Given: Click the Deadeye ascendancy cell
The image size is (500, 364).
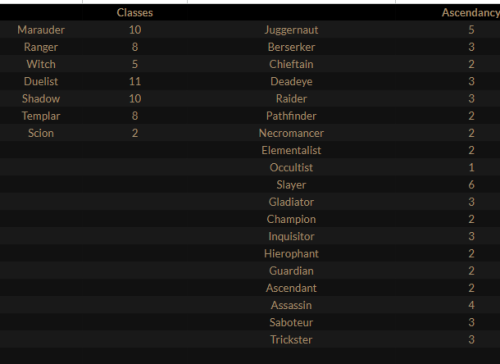Looking at the screenshot, I should pyautogui.click(x=291, y=82).
